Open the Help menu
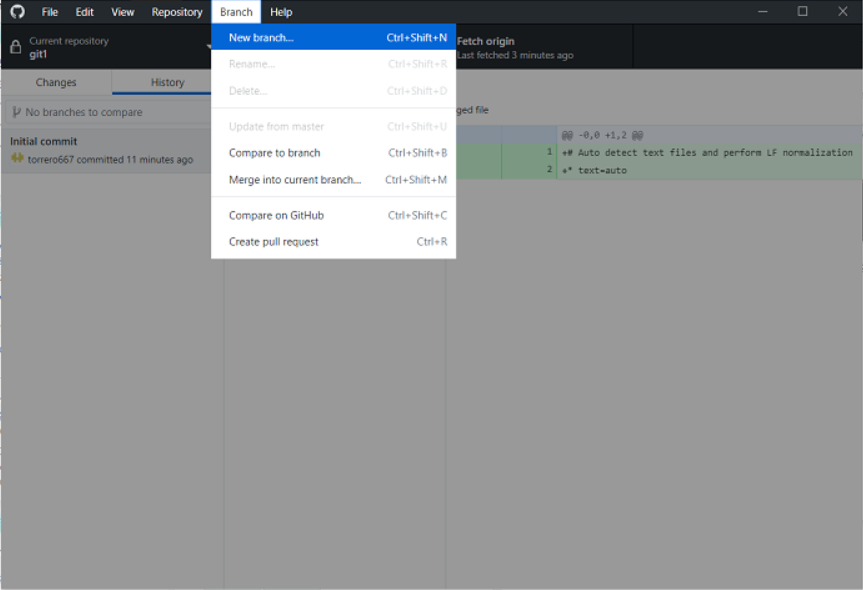 click(281, 12)
